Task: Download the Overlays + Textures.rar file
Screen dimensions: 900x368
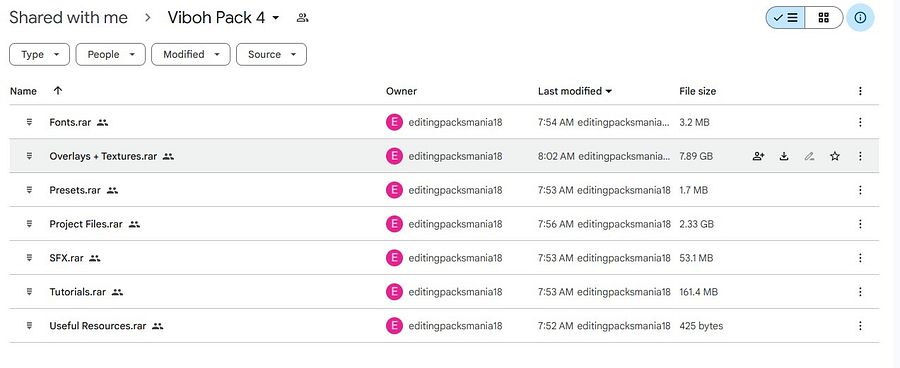Action: (x=784, y=156)
